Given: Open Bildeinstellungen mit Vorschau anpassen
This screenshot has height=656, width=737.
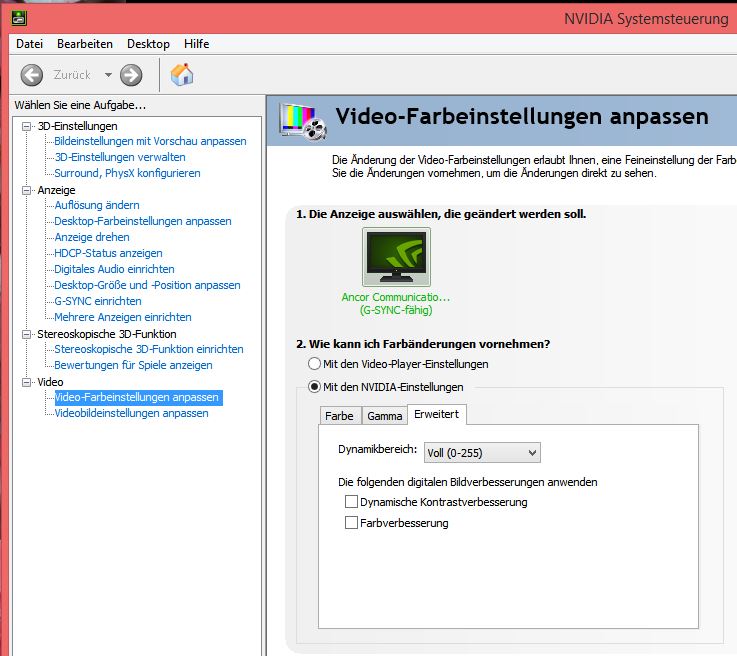Looking at the screenshot, I should pos(150,141).
